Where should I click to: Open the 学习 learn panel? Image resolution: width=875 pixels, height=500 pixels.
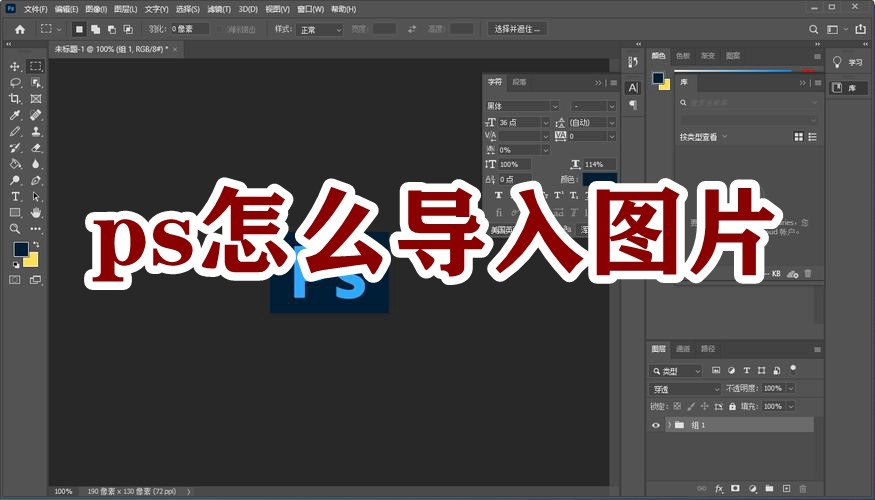click(x=849, y=62)
